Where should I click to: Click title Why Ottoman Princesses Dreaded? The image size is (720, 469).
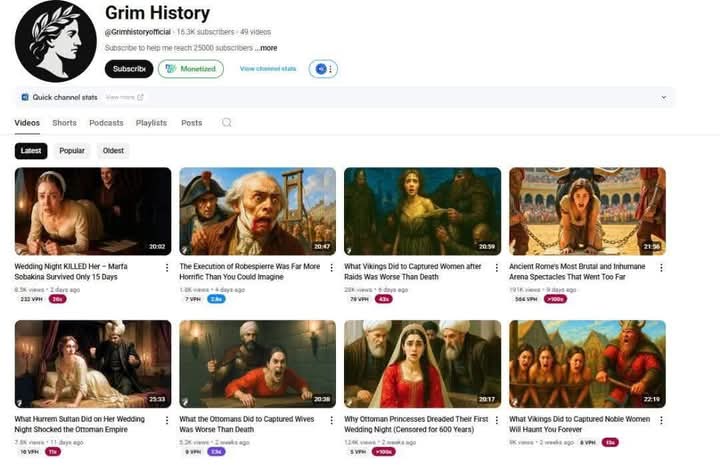point(416,424)
